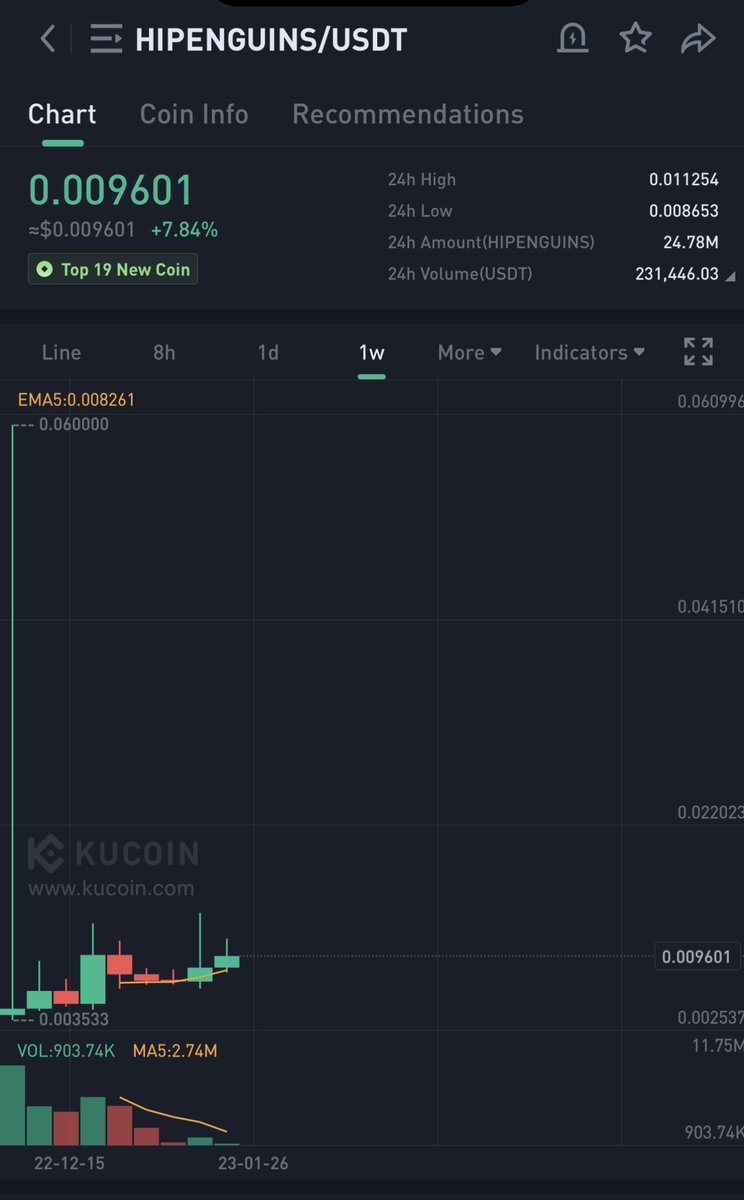Tap the latest green weekly candle

[227, 961]
